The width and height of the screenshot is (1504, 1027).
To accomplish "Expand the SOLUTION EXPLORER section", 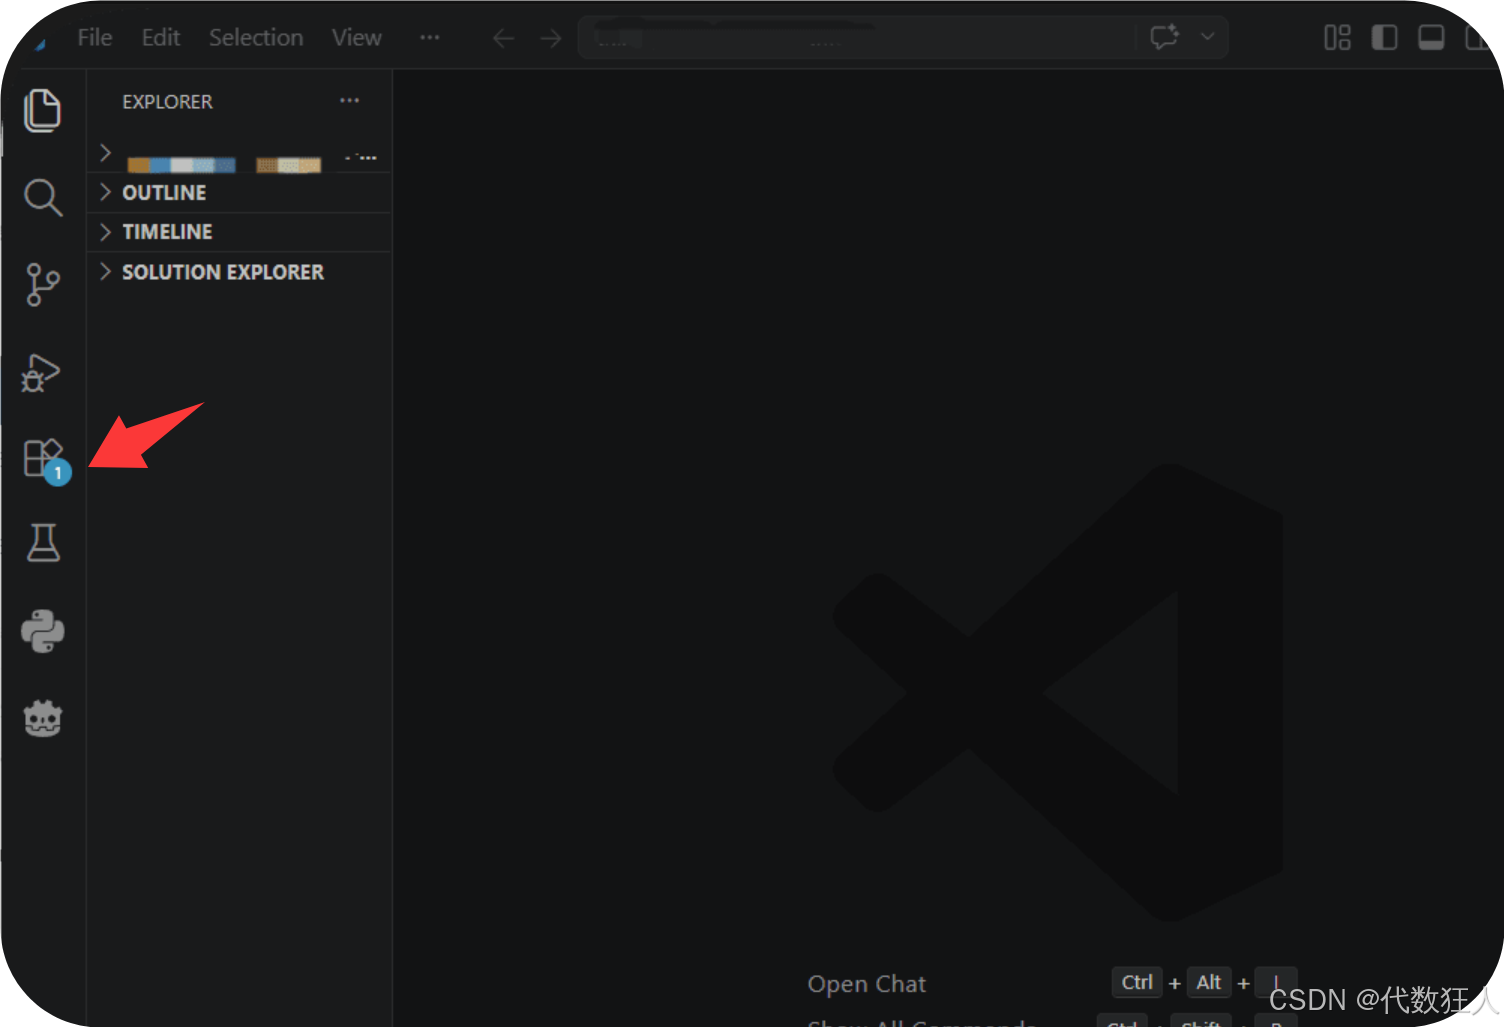I will 239,272.
